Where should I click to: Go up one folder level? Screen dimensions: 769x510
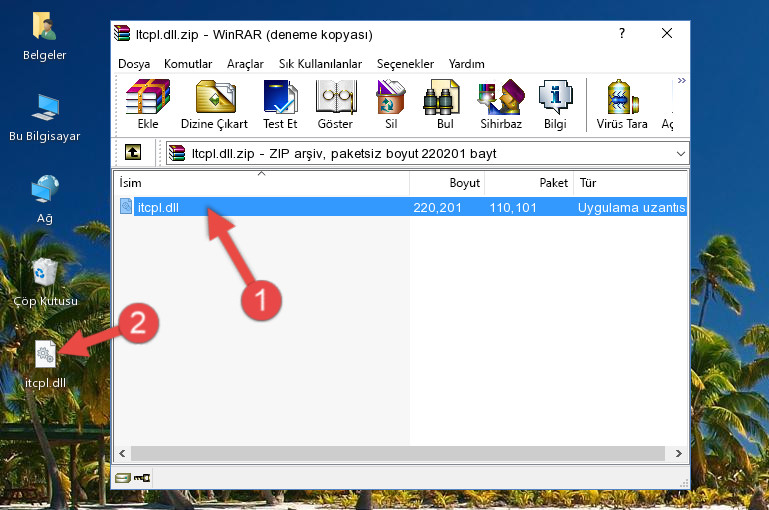point(133,153)
